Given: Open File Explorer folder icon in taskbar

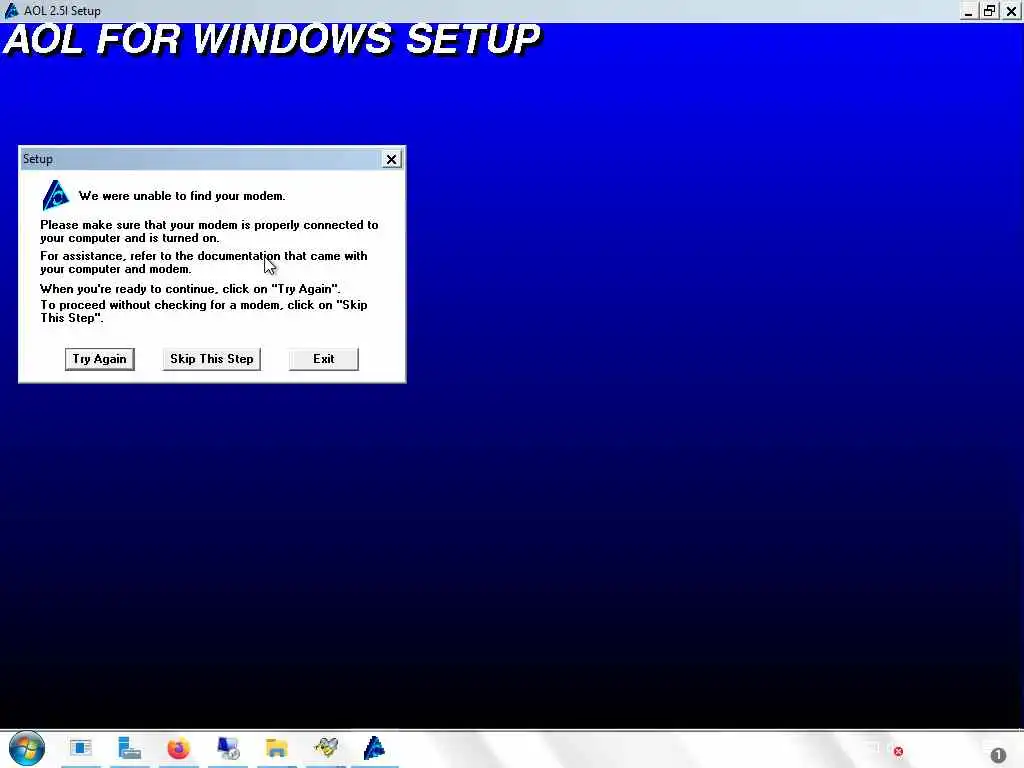Looking at the screenshot, I should (x=276, y=748).
